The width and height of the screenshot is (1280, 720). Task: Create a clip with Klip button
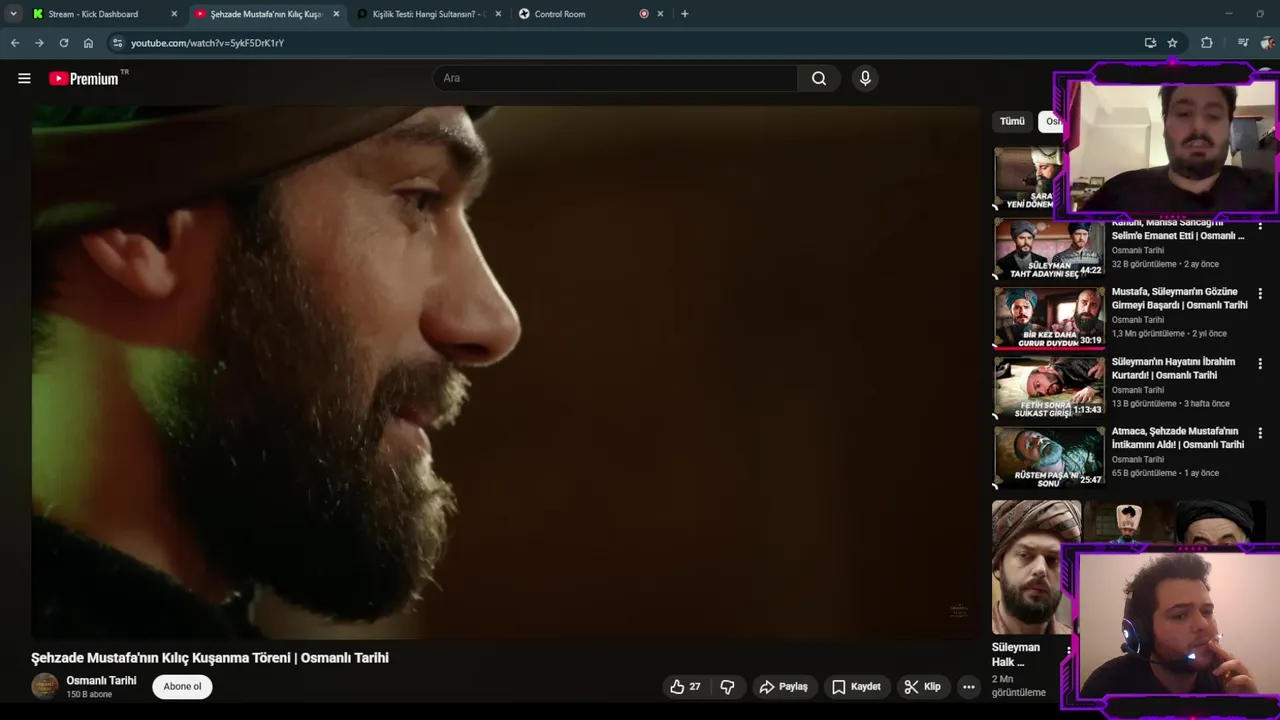coord(922,686)
